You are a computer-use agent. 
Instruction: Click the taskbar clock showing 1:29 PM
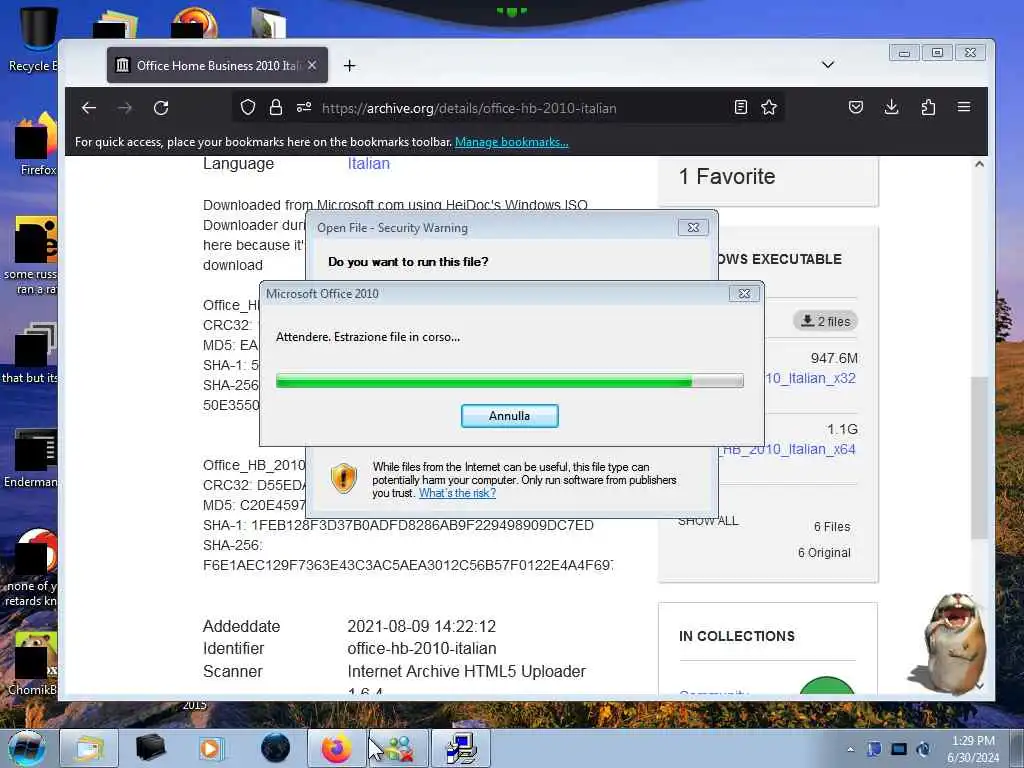(973, 748)
